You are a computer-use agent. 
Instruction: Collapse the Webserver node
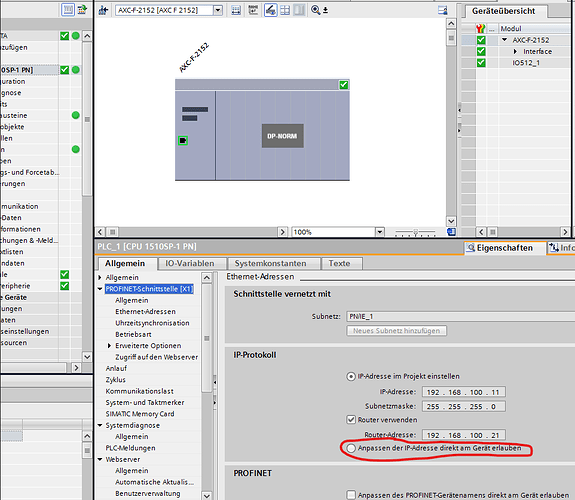(100, 459)
